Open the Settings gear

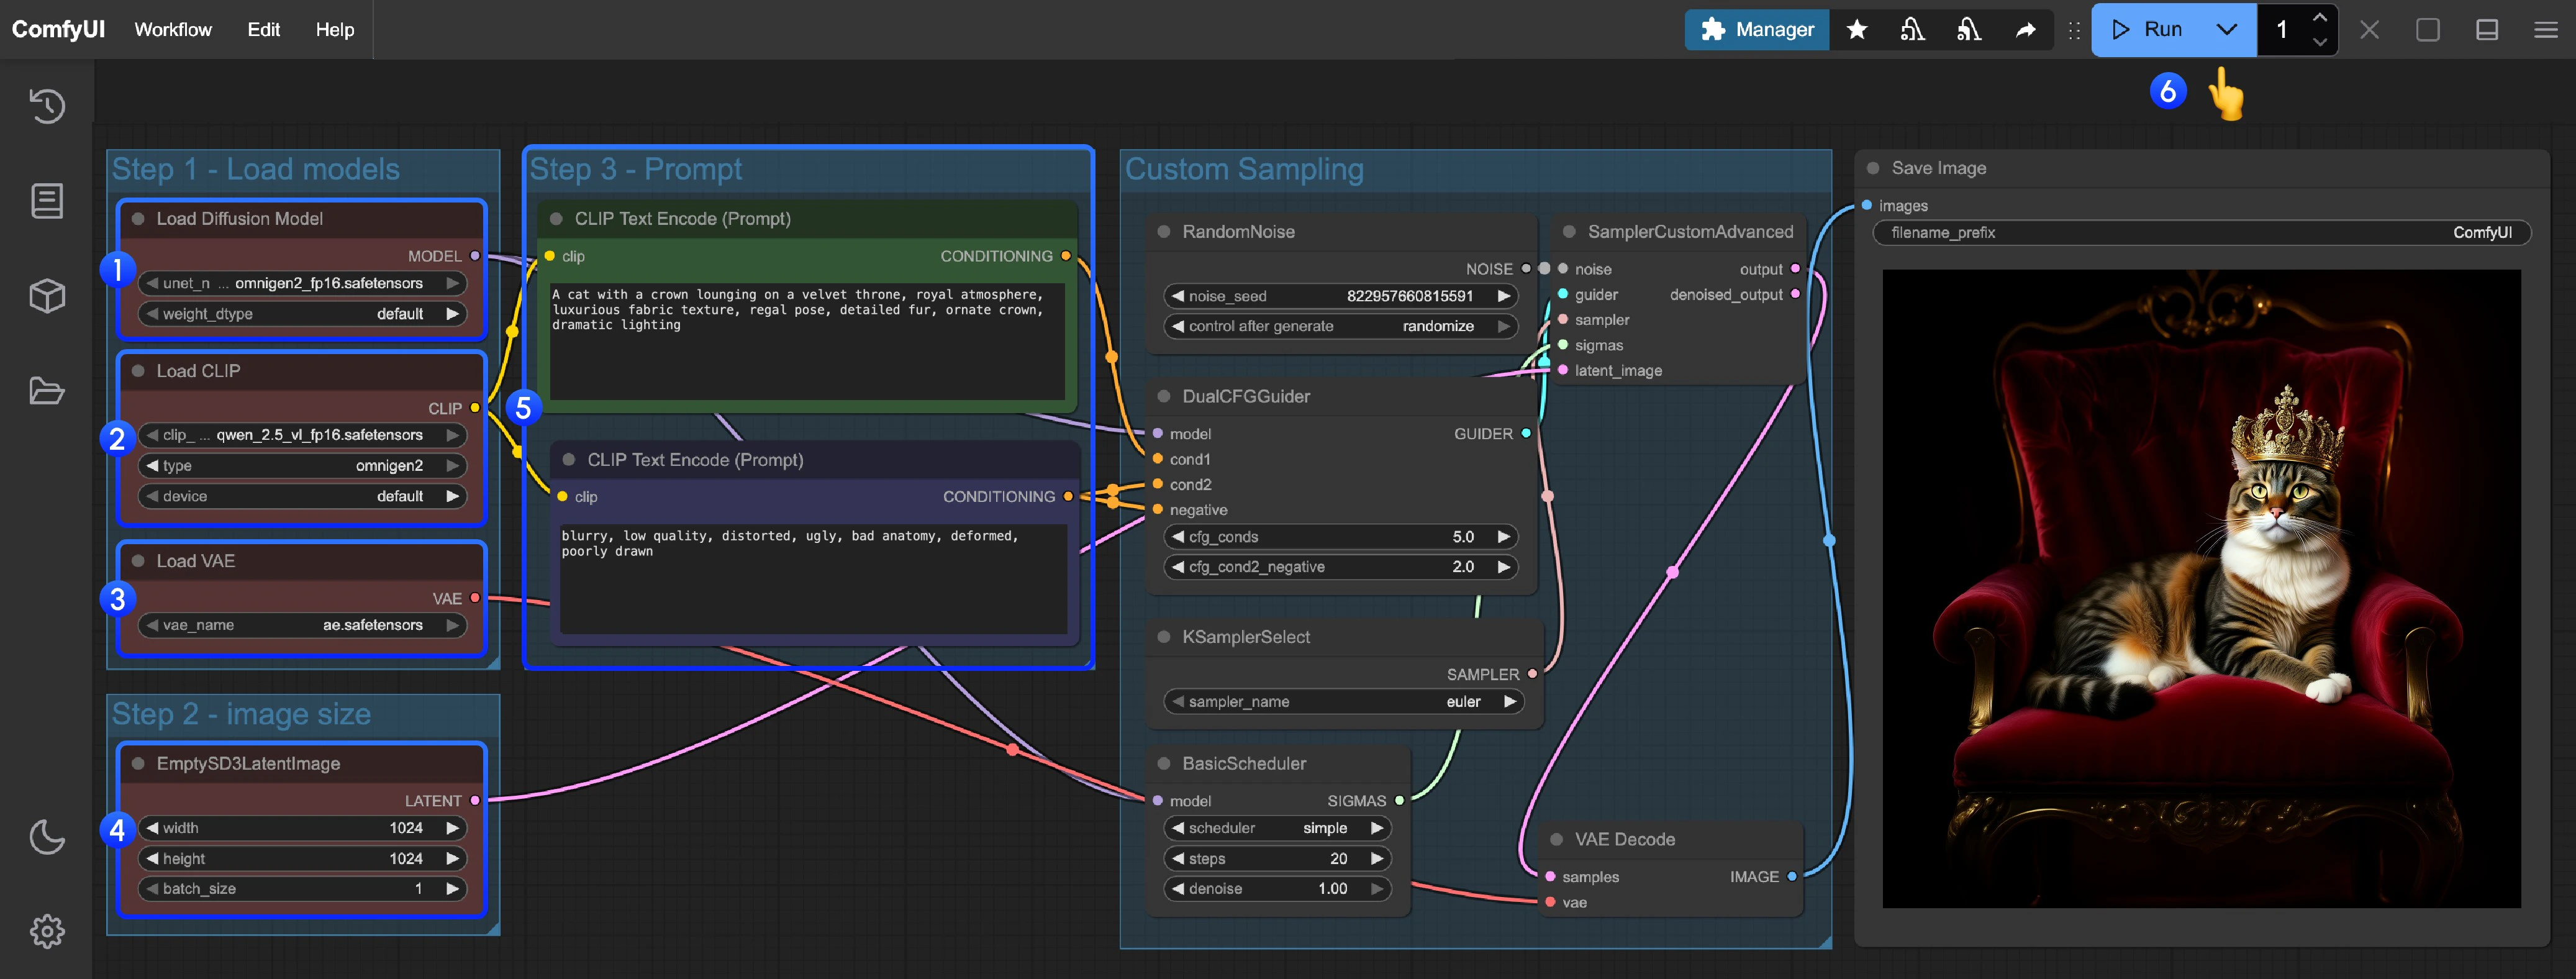(47, 932)
